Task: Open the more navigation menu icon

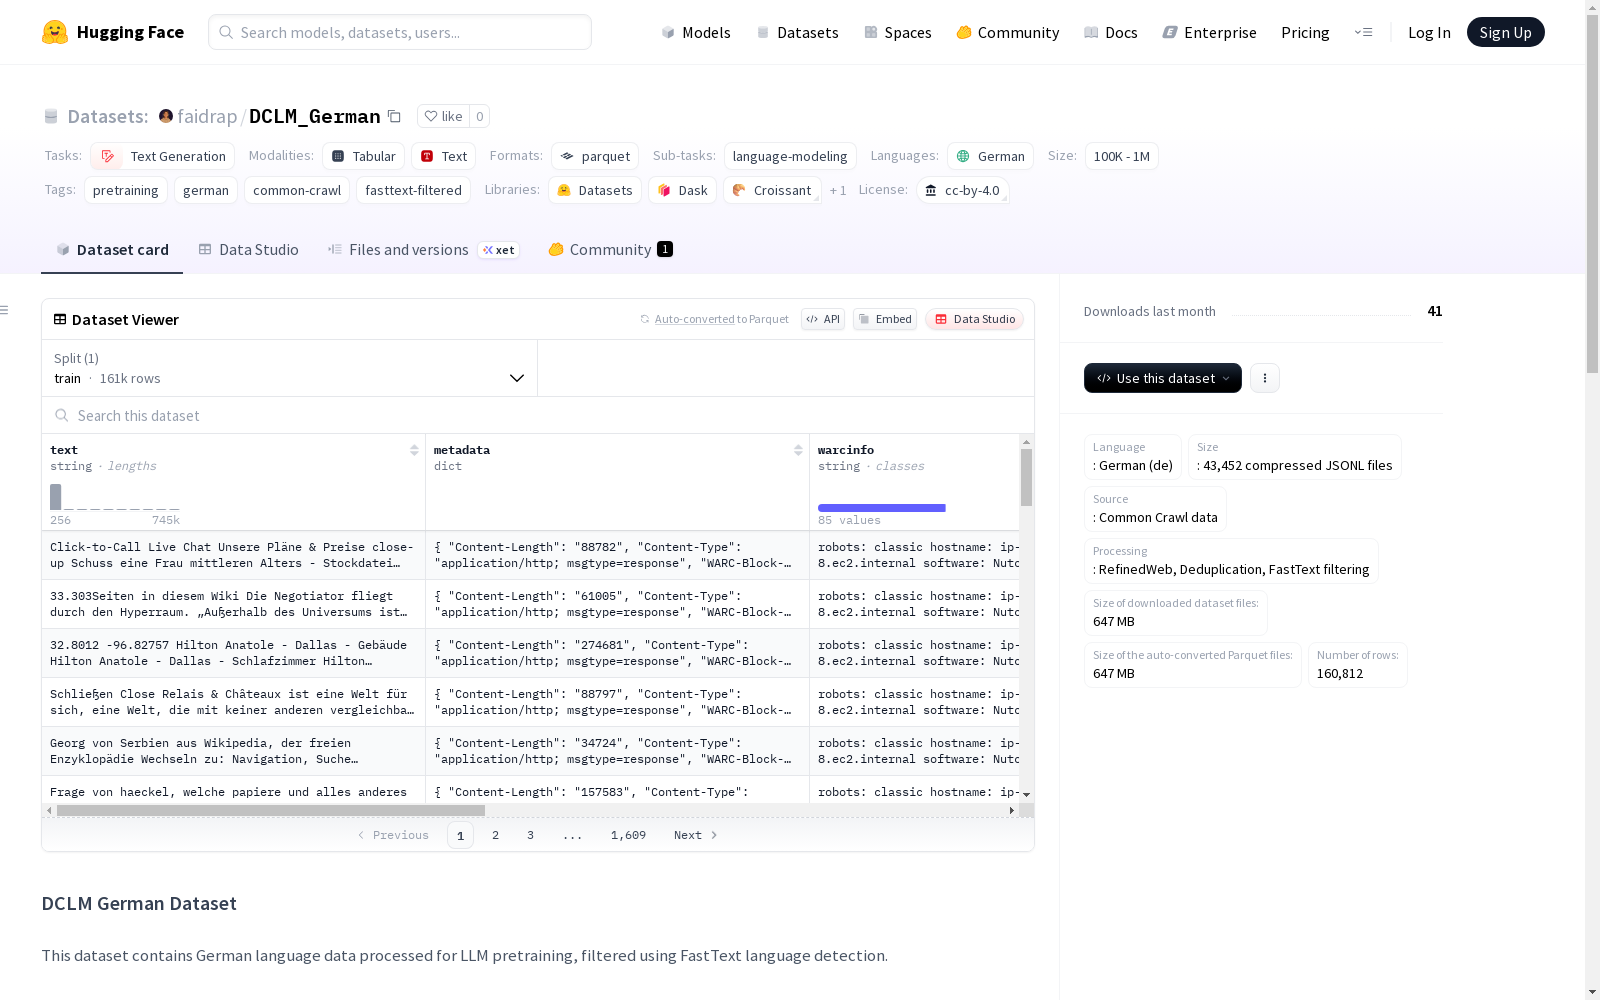Action: click(1363, 32)
